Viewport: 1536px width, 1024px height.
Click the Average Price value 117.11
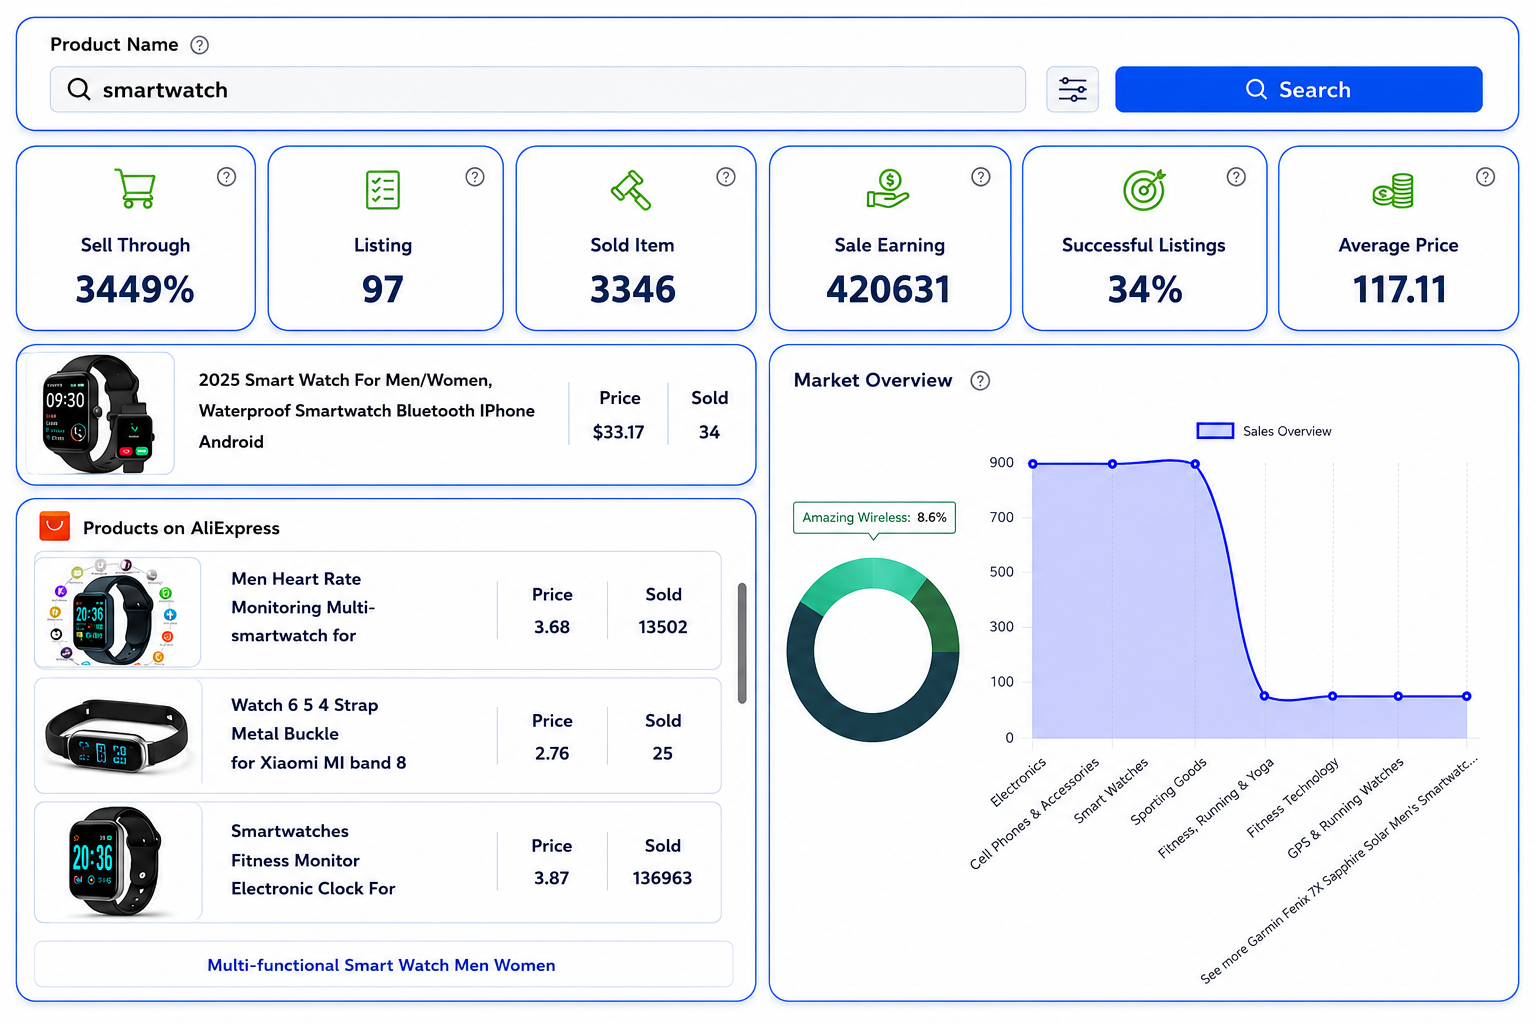click(x=1400, y=290)
